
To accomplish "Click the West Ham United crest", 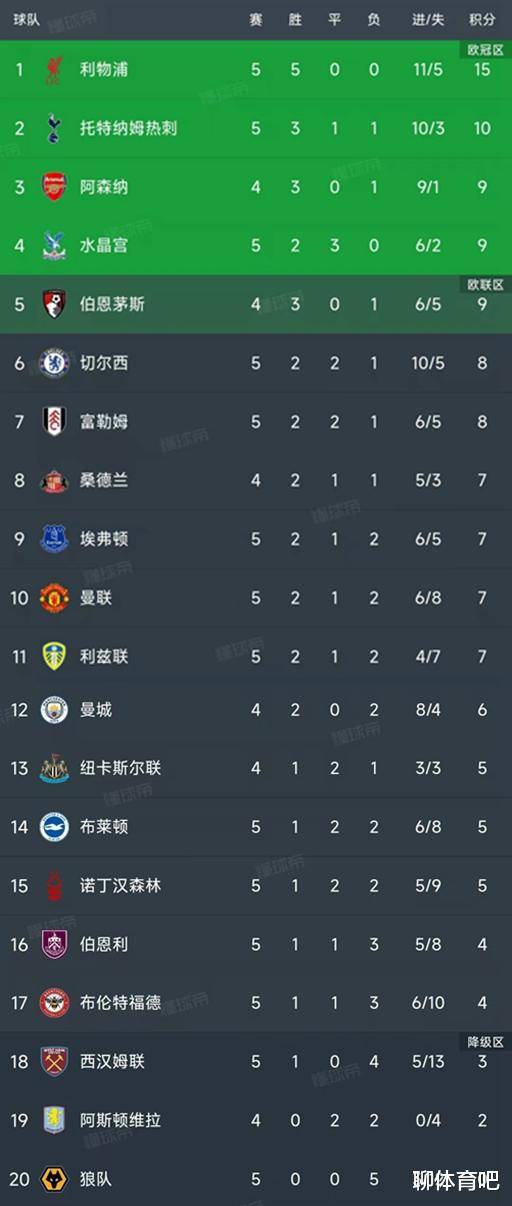I will (54, 1062).
